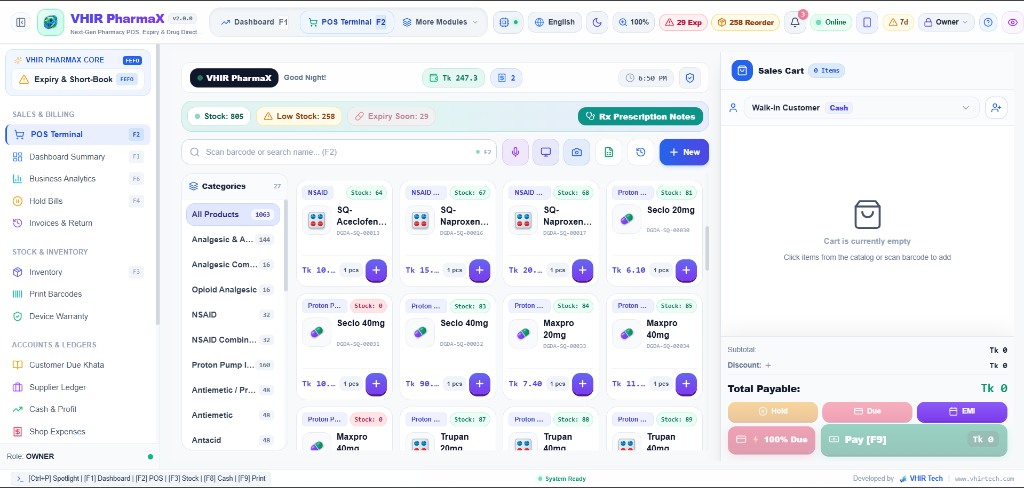Add discount with the plus sign
Viewport: 1024px width, 488px height.
tap(768, 366)
